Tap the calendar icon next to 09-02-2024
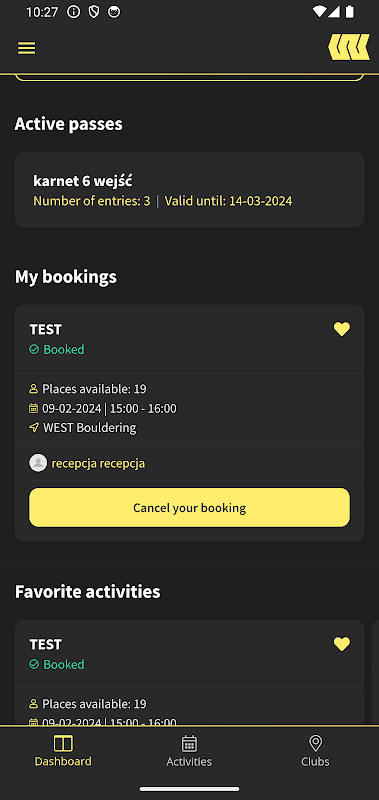Viewport: 379px width, 800px height. point(34,408)
